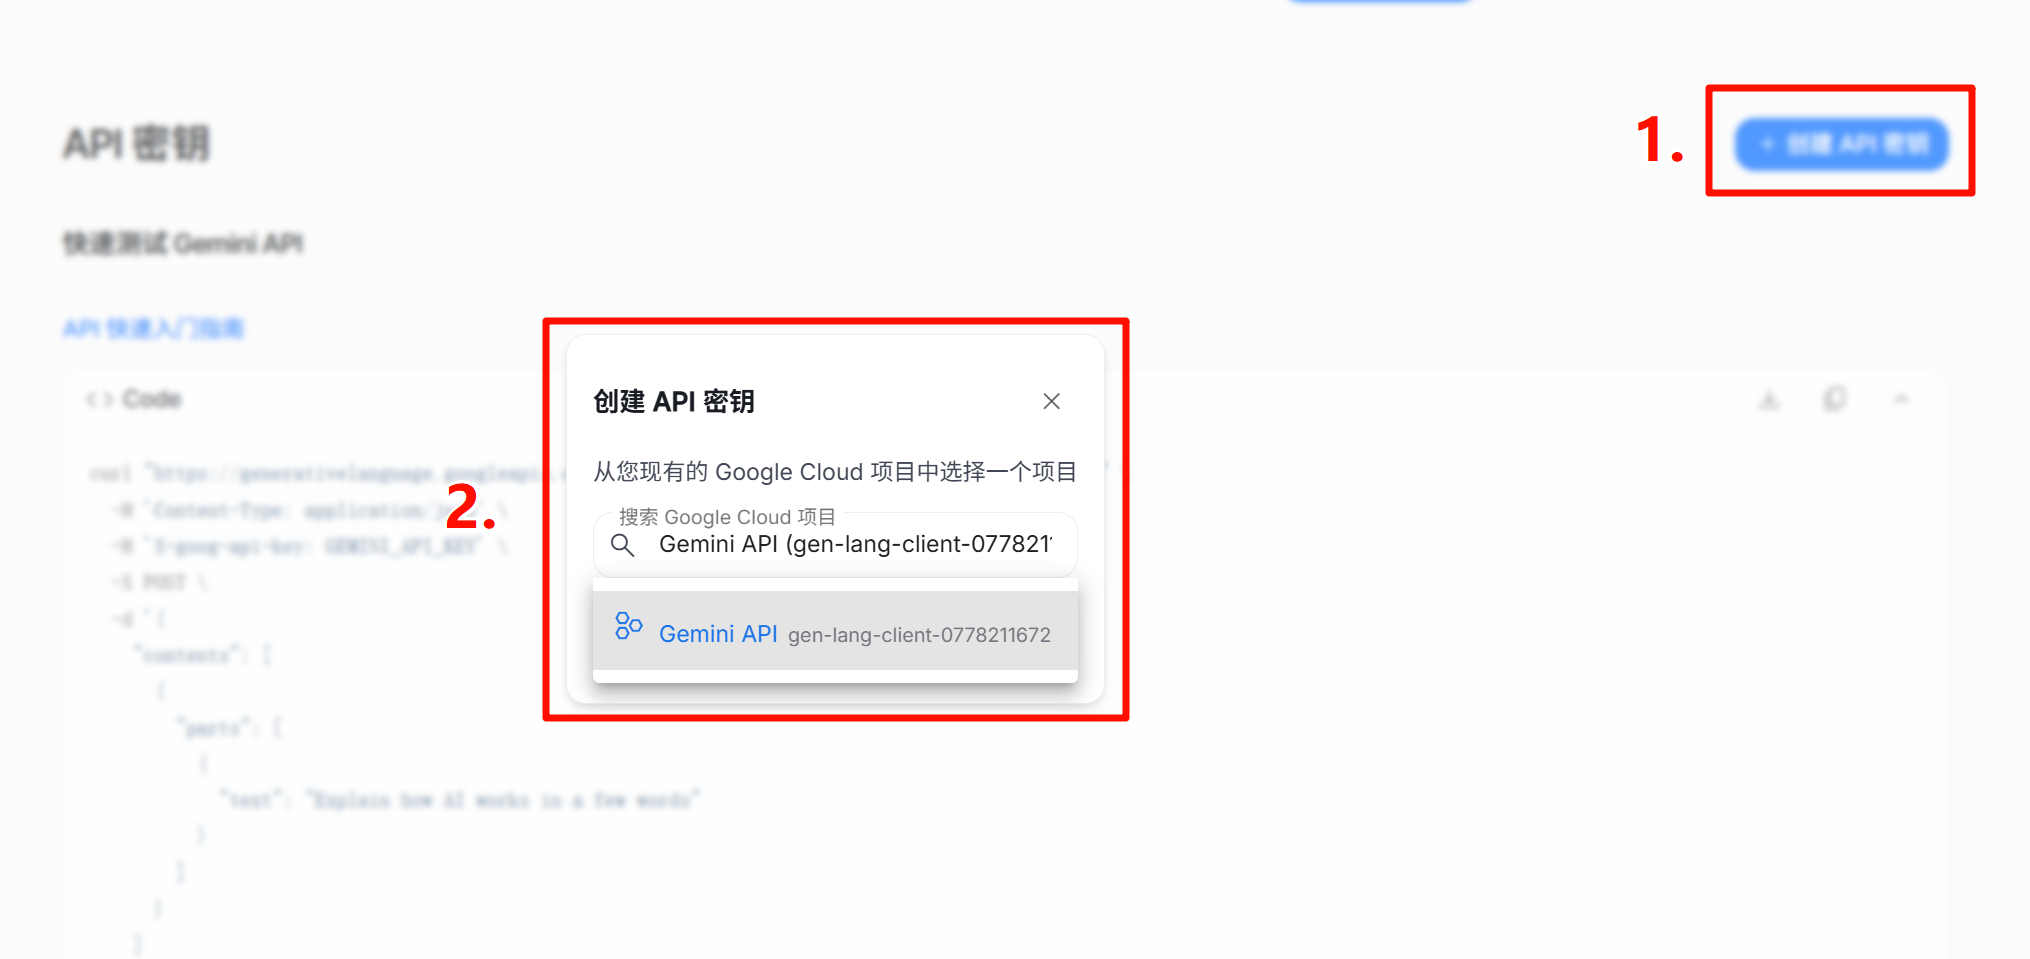Image resolution: width=2030 pixels, height=959 pixels.
Task: Click the gen-lang-client-0778211672 project ID
Action: coord(919,634)
